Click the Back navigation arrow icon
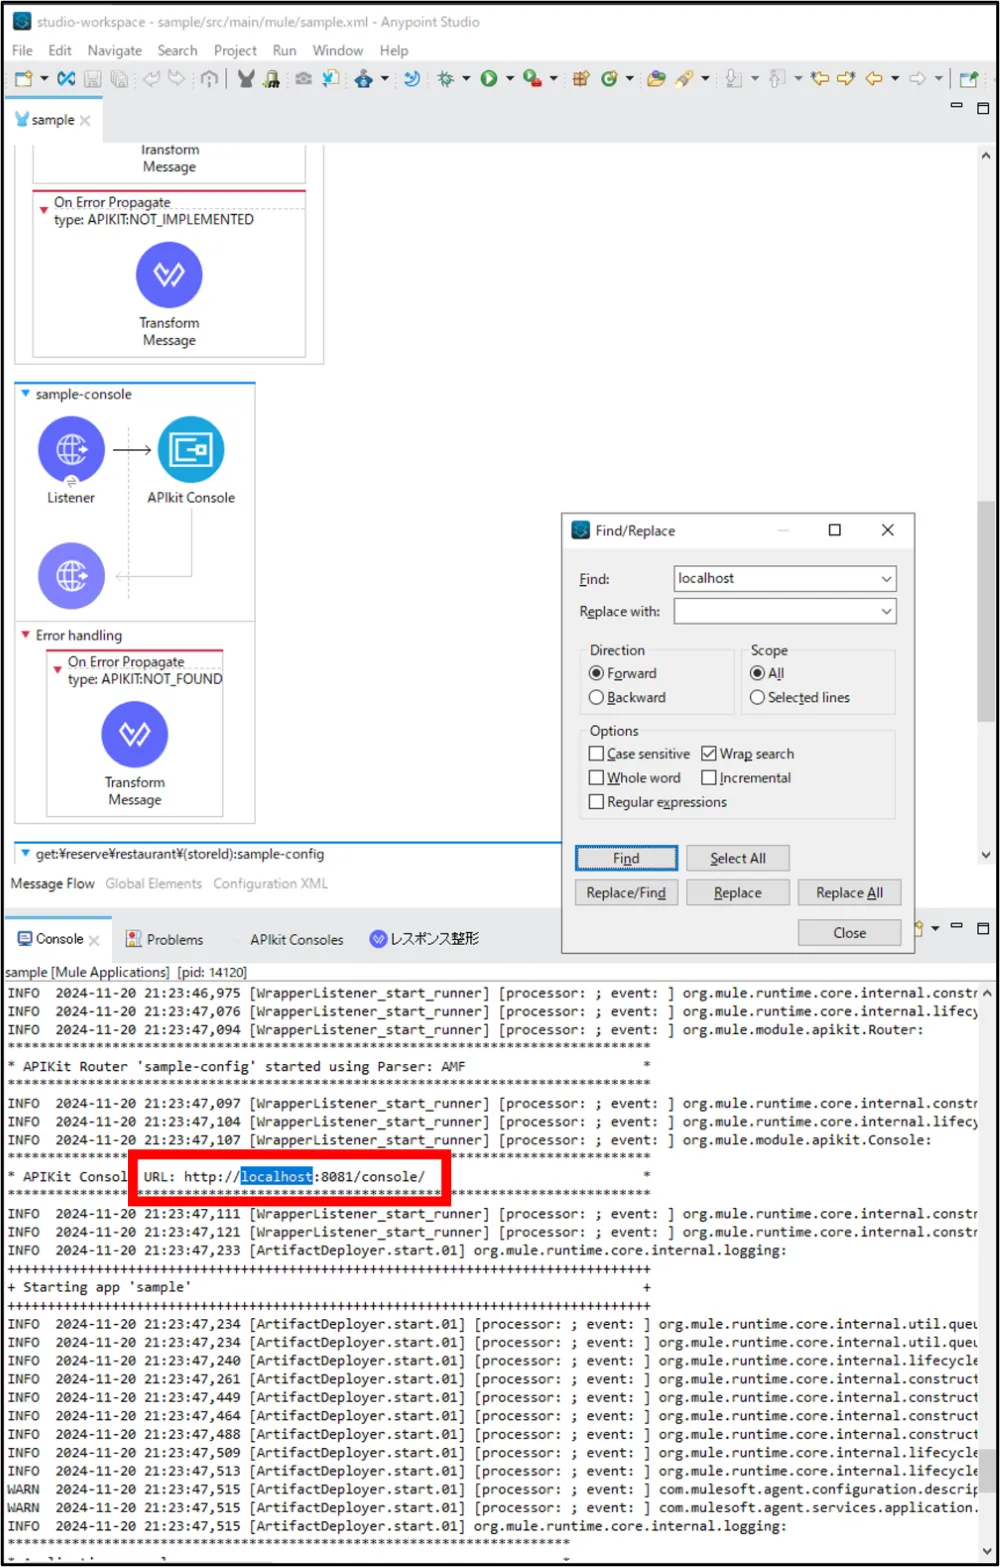This screenshot has width=1000, height=1567. [873, 78]
